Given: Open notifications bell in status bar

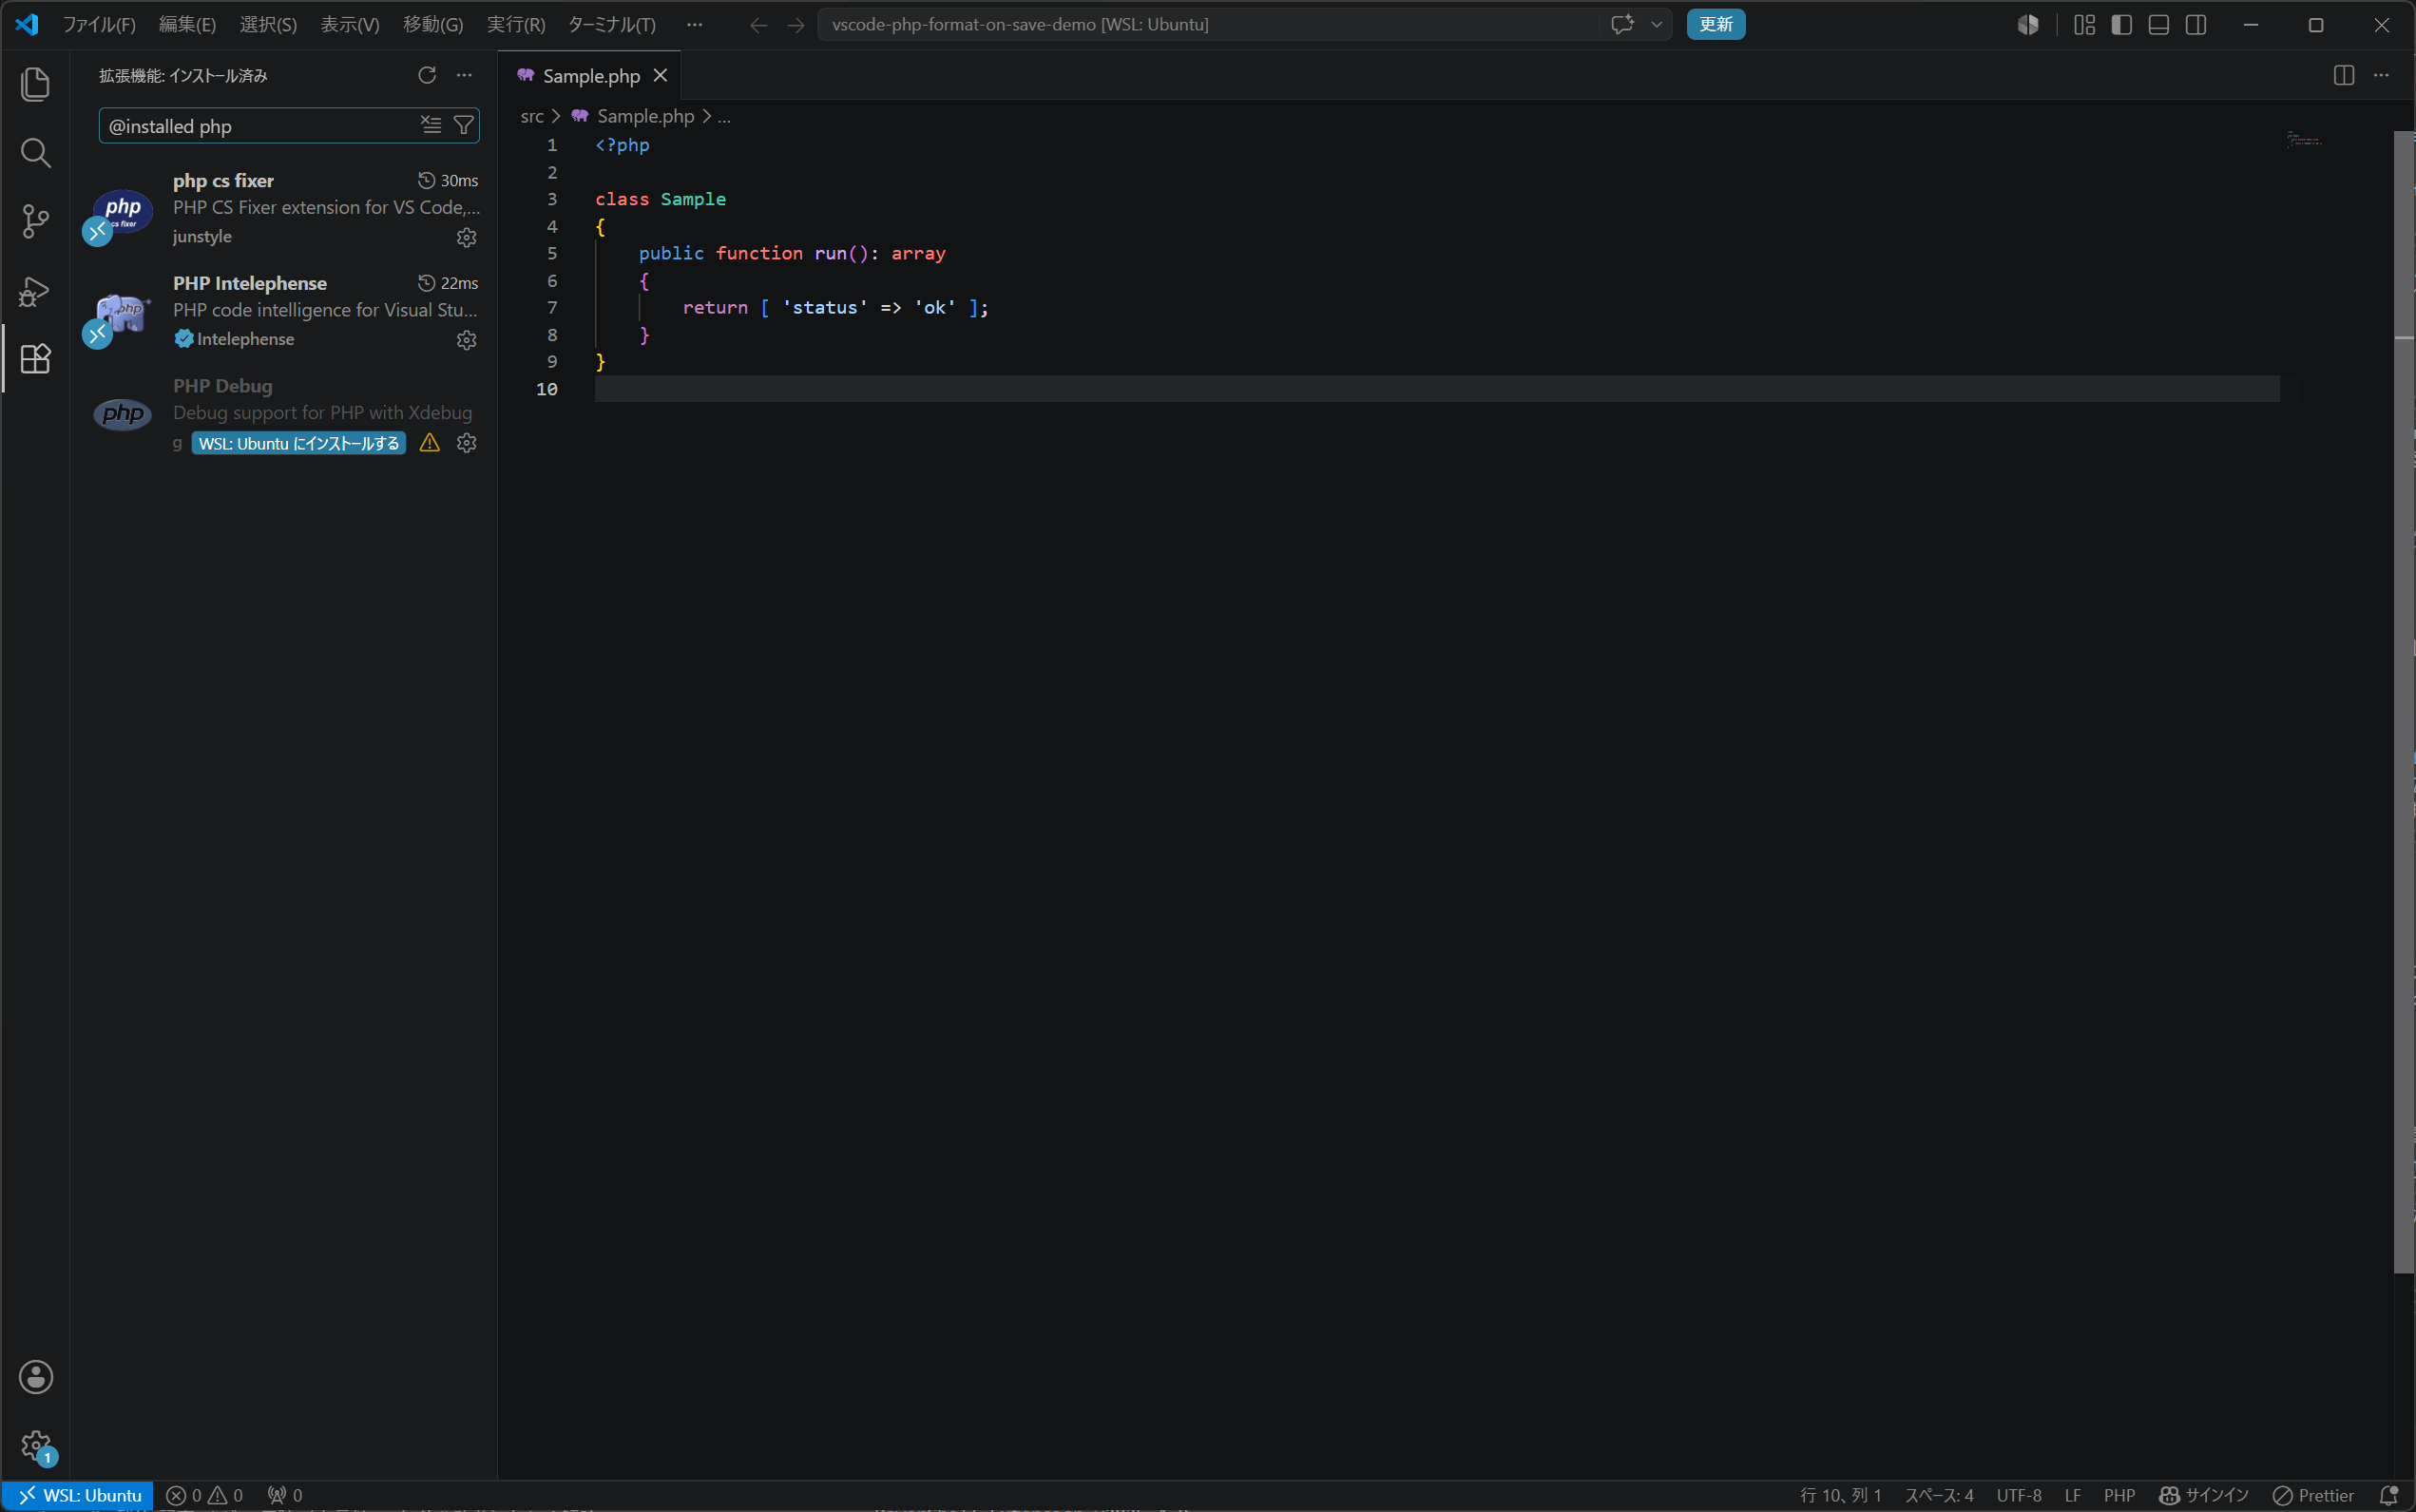Looking at the screenshot, I should coord(2389,1495).
